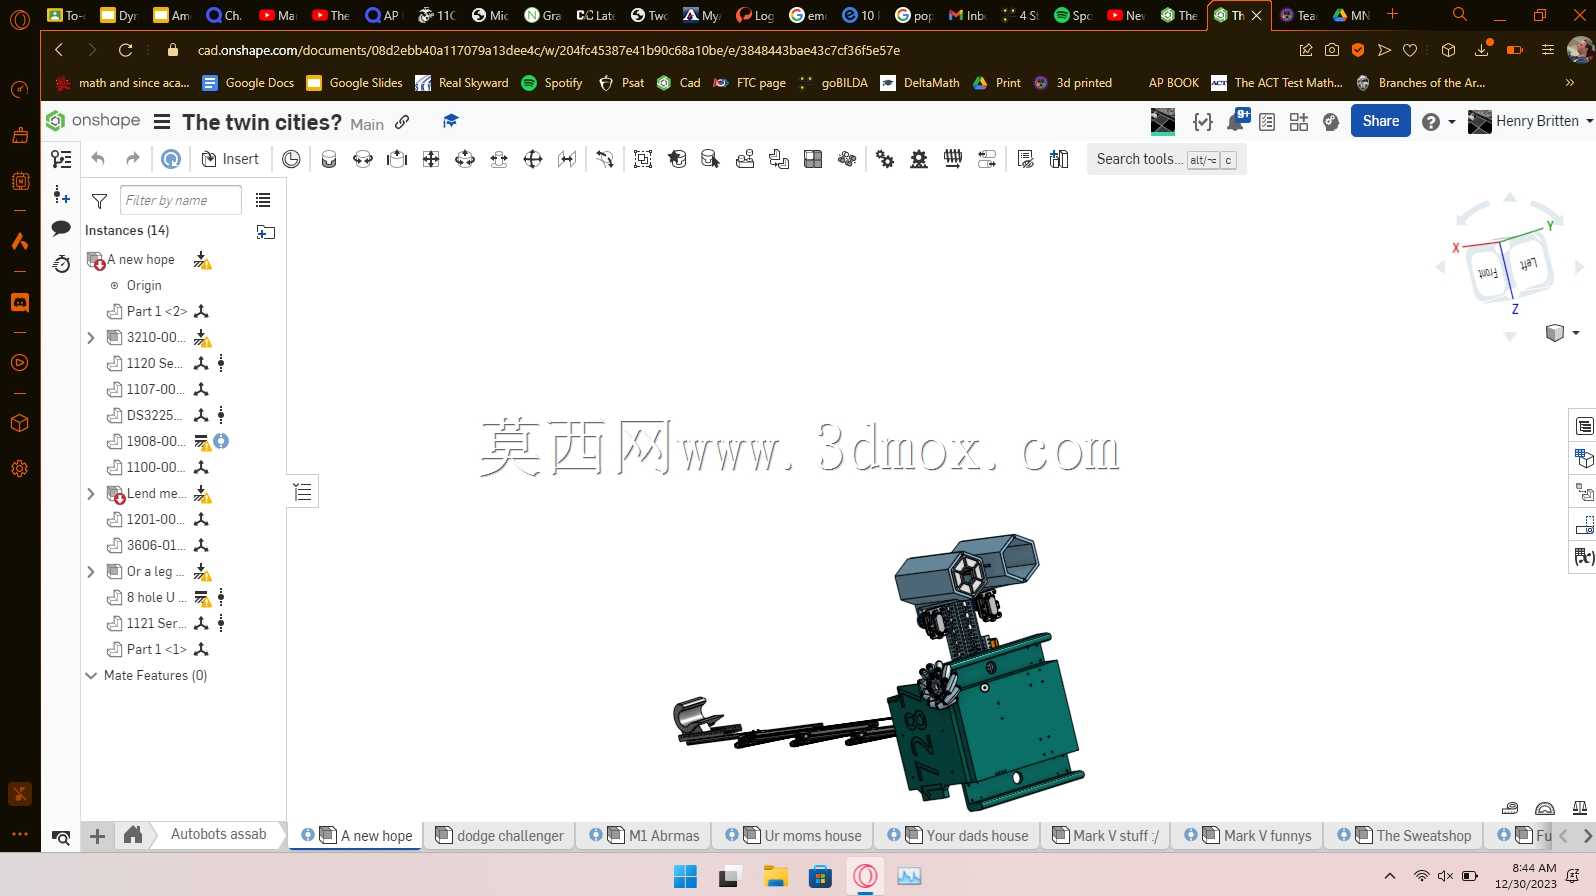Open the App Store grid-plus icon
1596x896 pixels.
click(x=1299, y=122)
